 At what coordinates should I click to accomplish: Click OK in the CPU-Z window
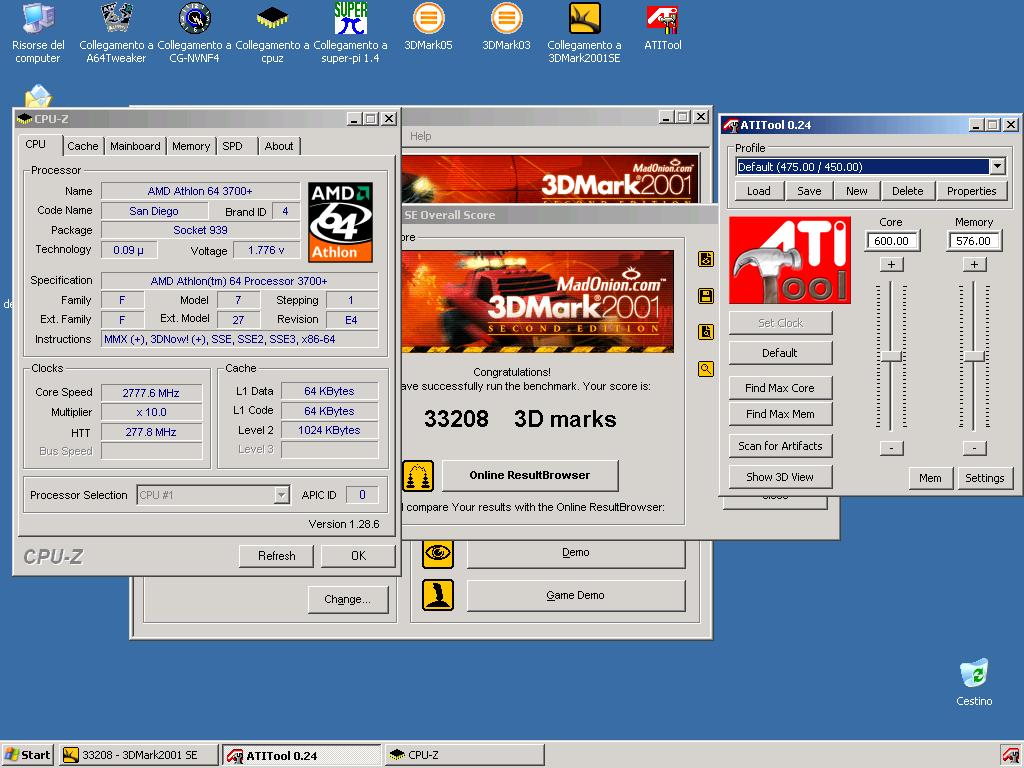(x=358, y=556)
